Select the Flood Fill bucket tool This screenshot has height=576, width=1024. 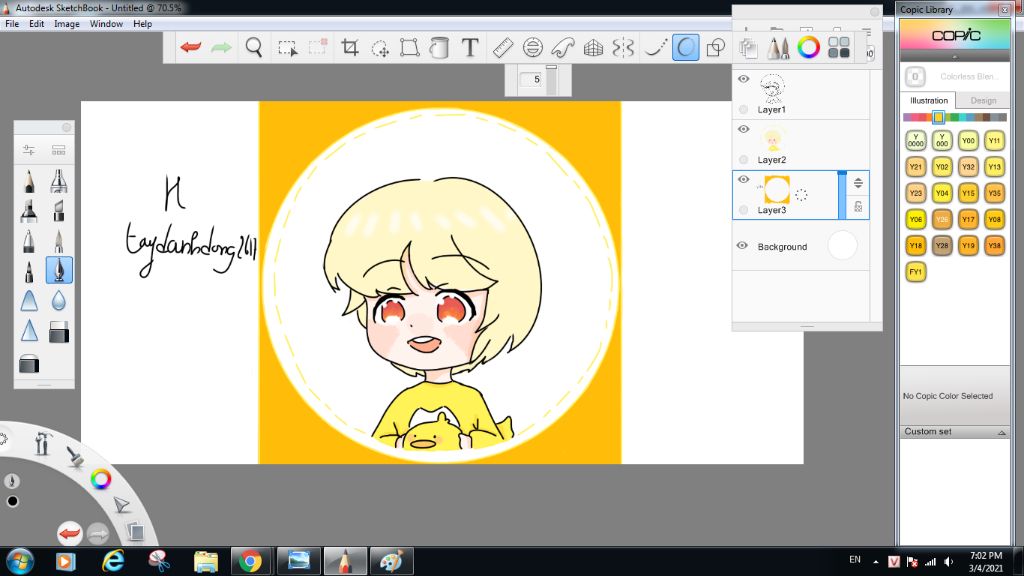[440, 48]
